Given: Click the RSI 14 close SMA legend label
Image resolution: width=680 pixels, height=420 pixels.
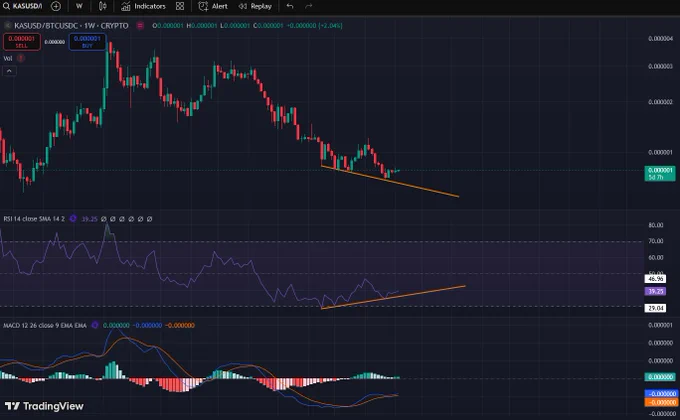Looking at the screenshot, I should tap(34, 219).
